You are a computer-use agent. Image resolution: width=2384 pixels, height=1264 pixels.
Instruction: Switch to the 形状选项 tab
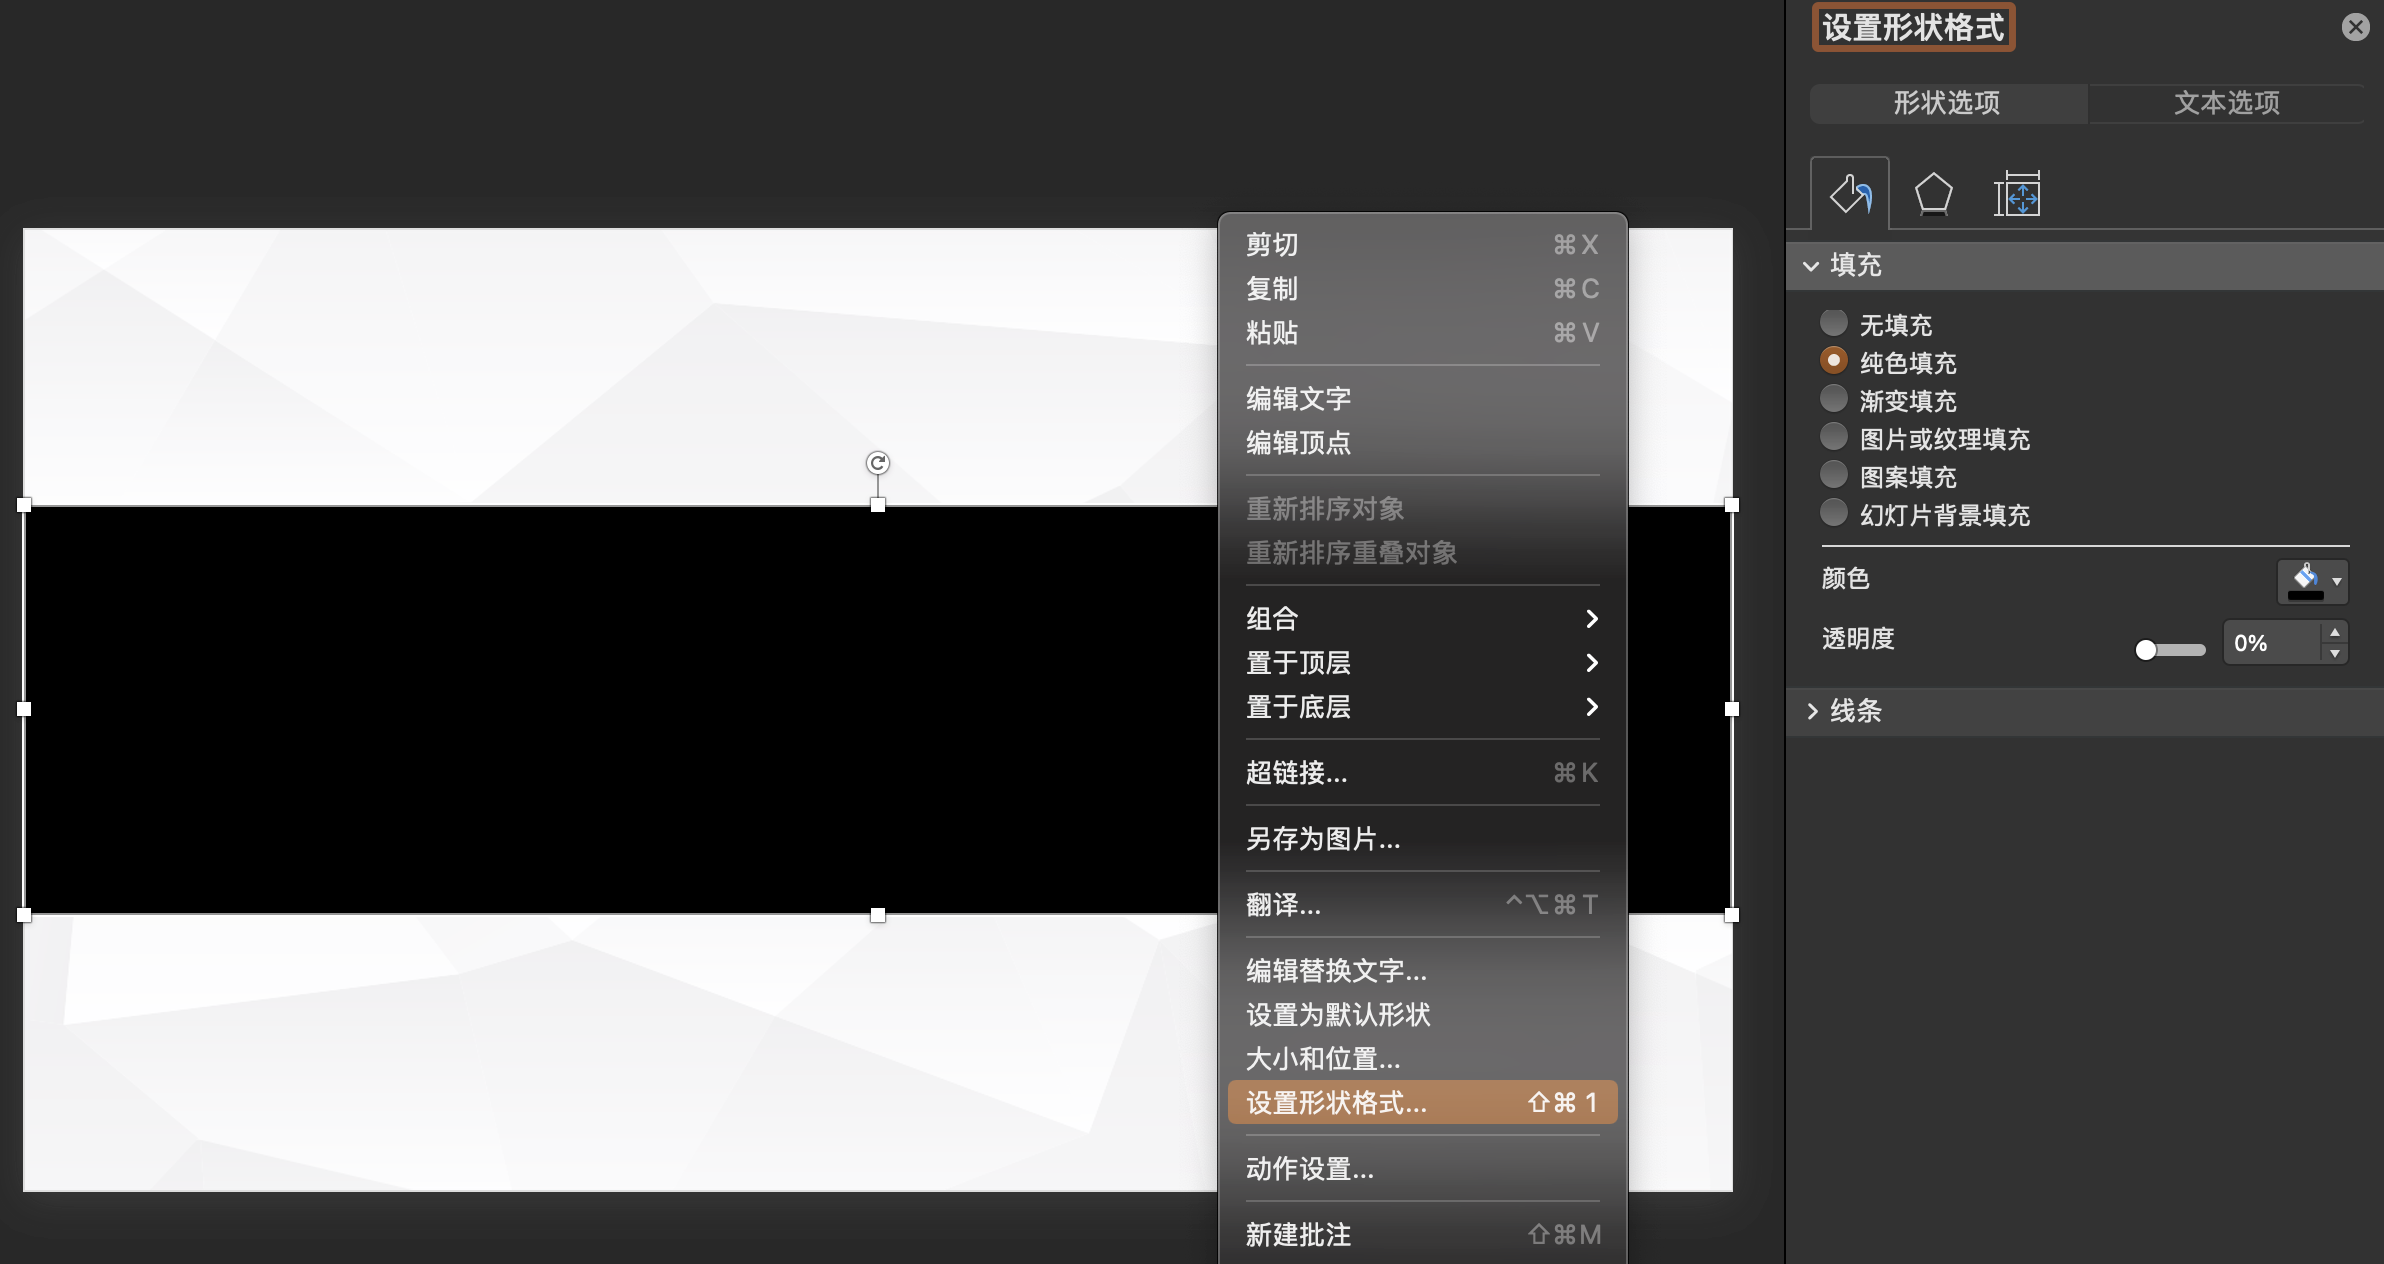click(1946, 103)
